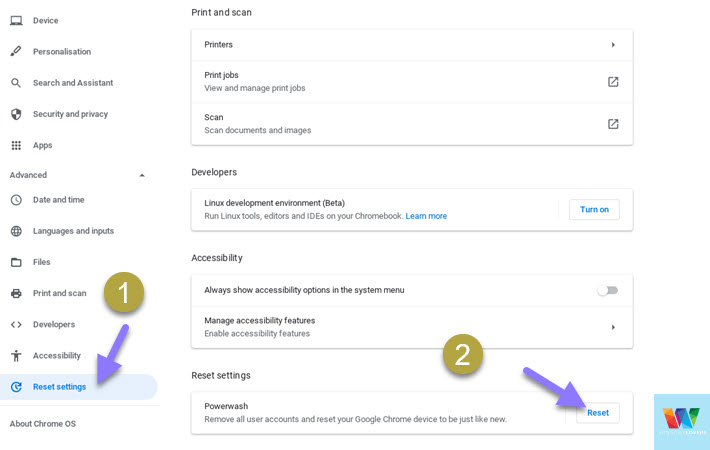
Task: Collapse the Advanced section arrow
Action: [x=142, y=175]
